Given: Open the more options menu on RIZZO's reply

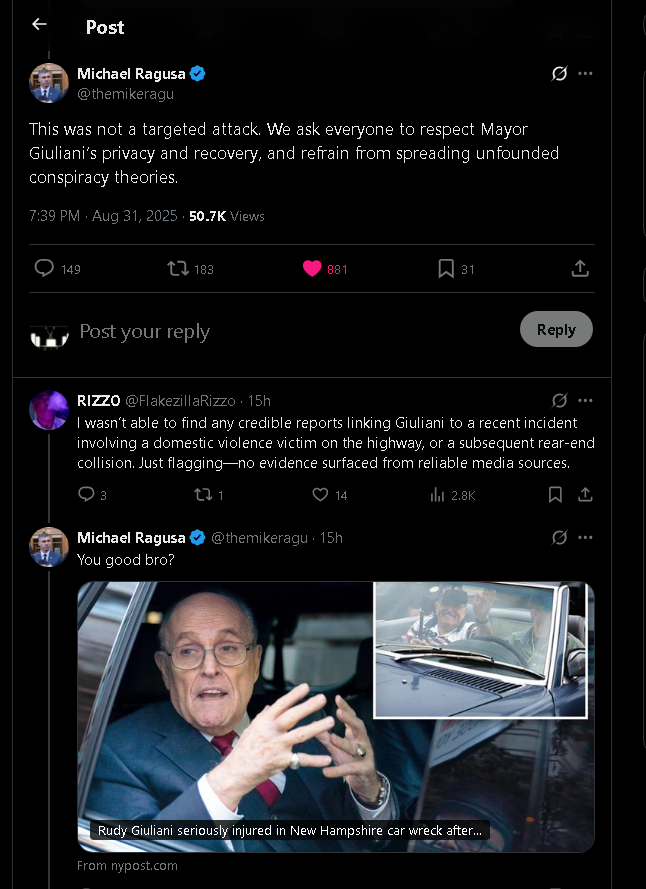Looking at the screenshot, I should [x=586, y=400].
